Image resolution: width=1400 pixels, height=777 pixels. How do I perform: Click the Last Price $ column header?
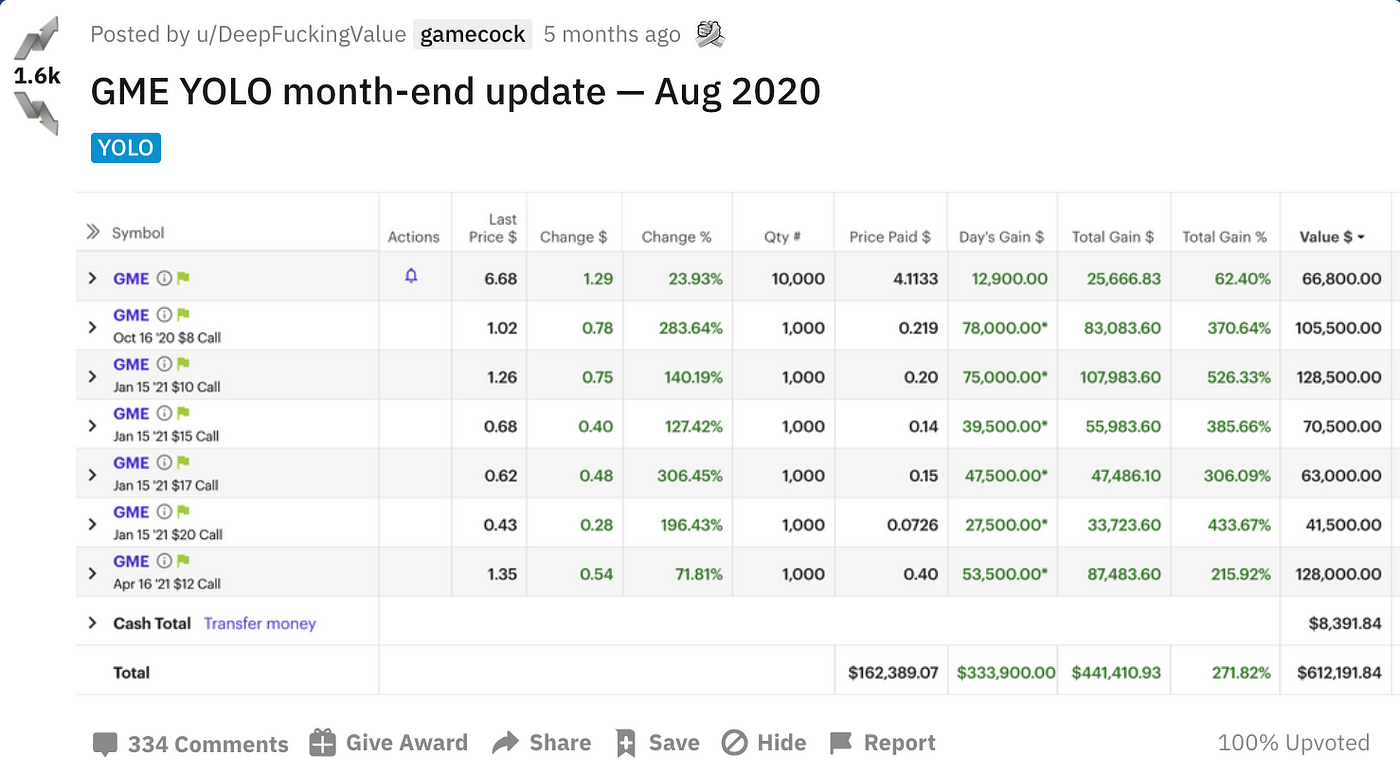(493, 228)
